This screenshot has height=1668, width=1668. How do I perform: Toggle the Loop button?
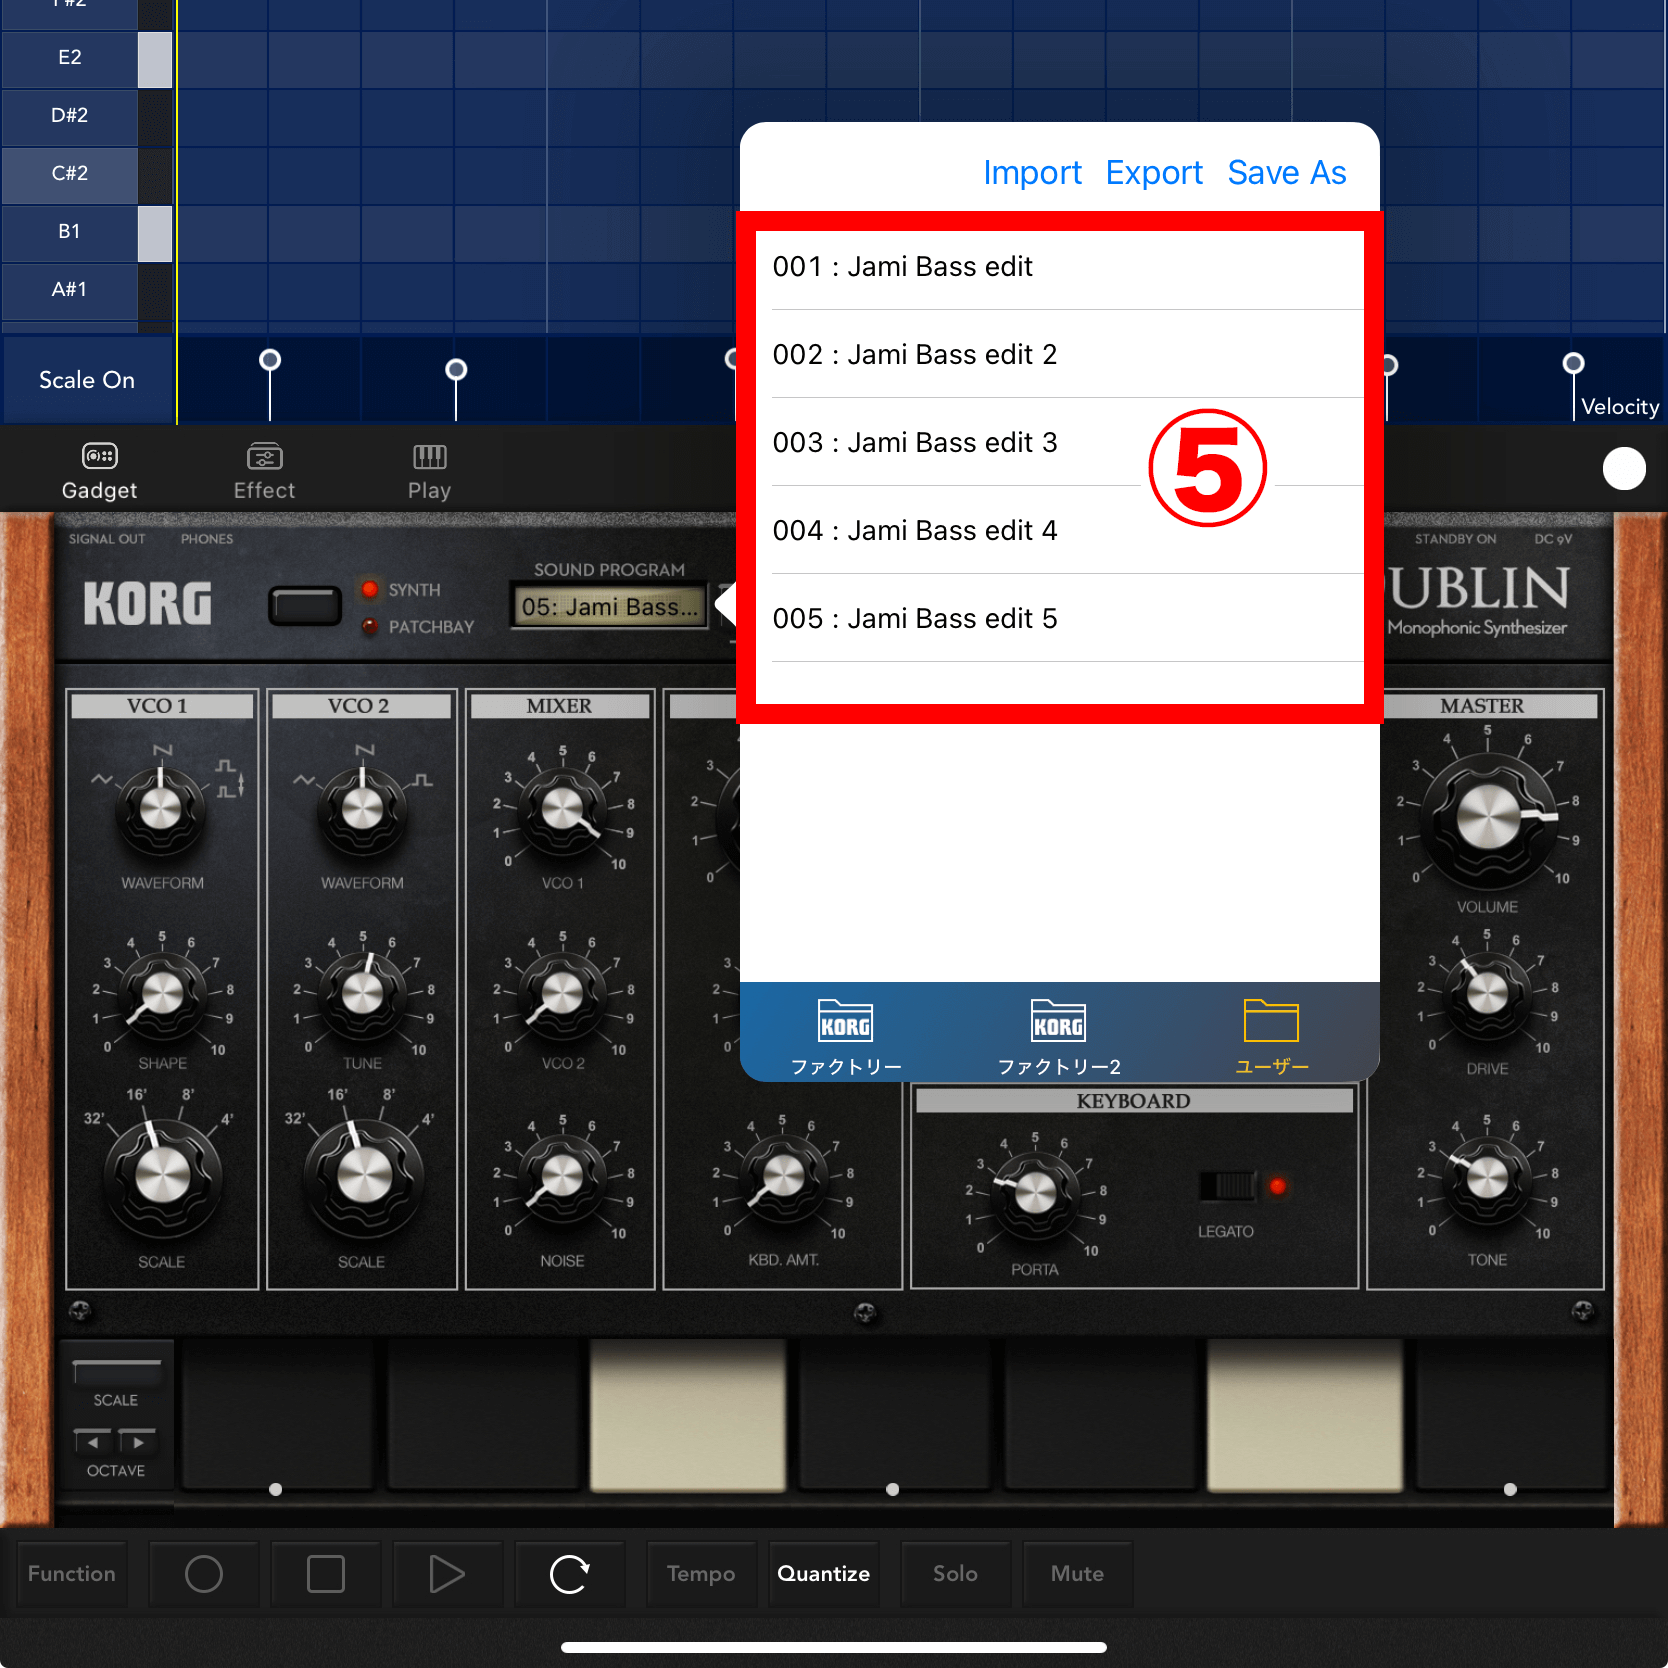[x=570, y=1574]
